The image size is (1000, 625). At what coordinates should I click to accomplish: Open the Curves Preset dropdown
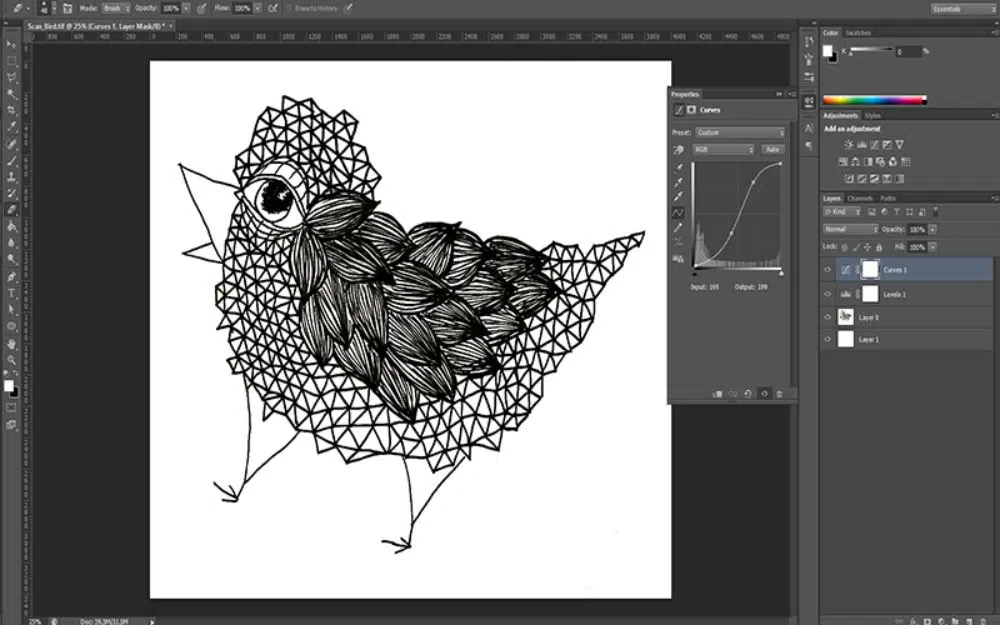click(740, 132)
